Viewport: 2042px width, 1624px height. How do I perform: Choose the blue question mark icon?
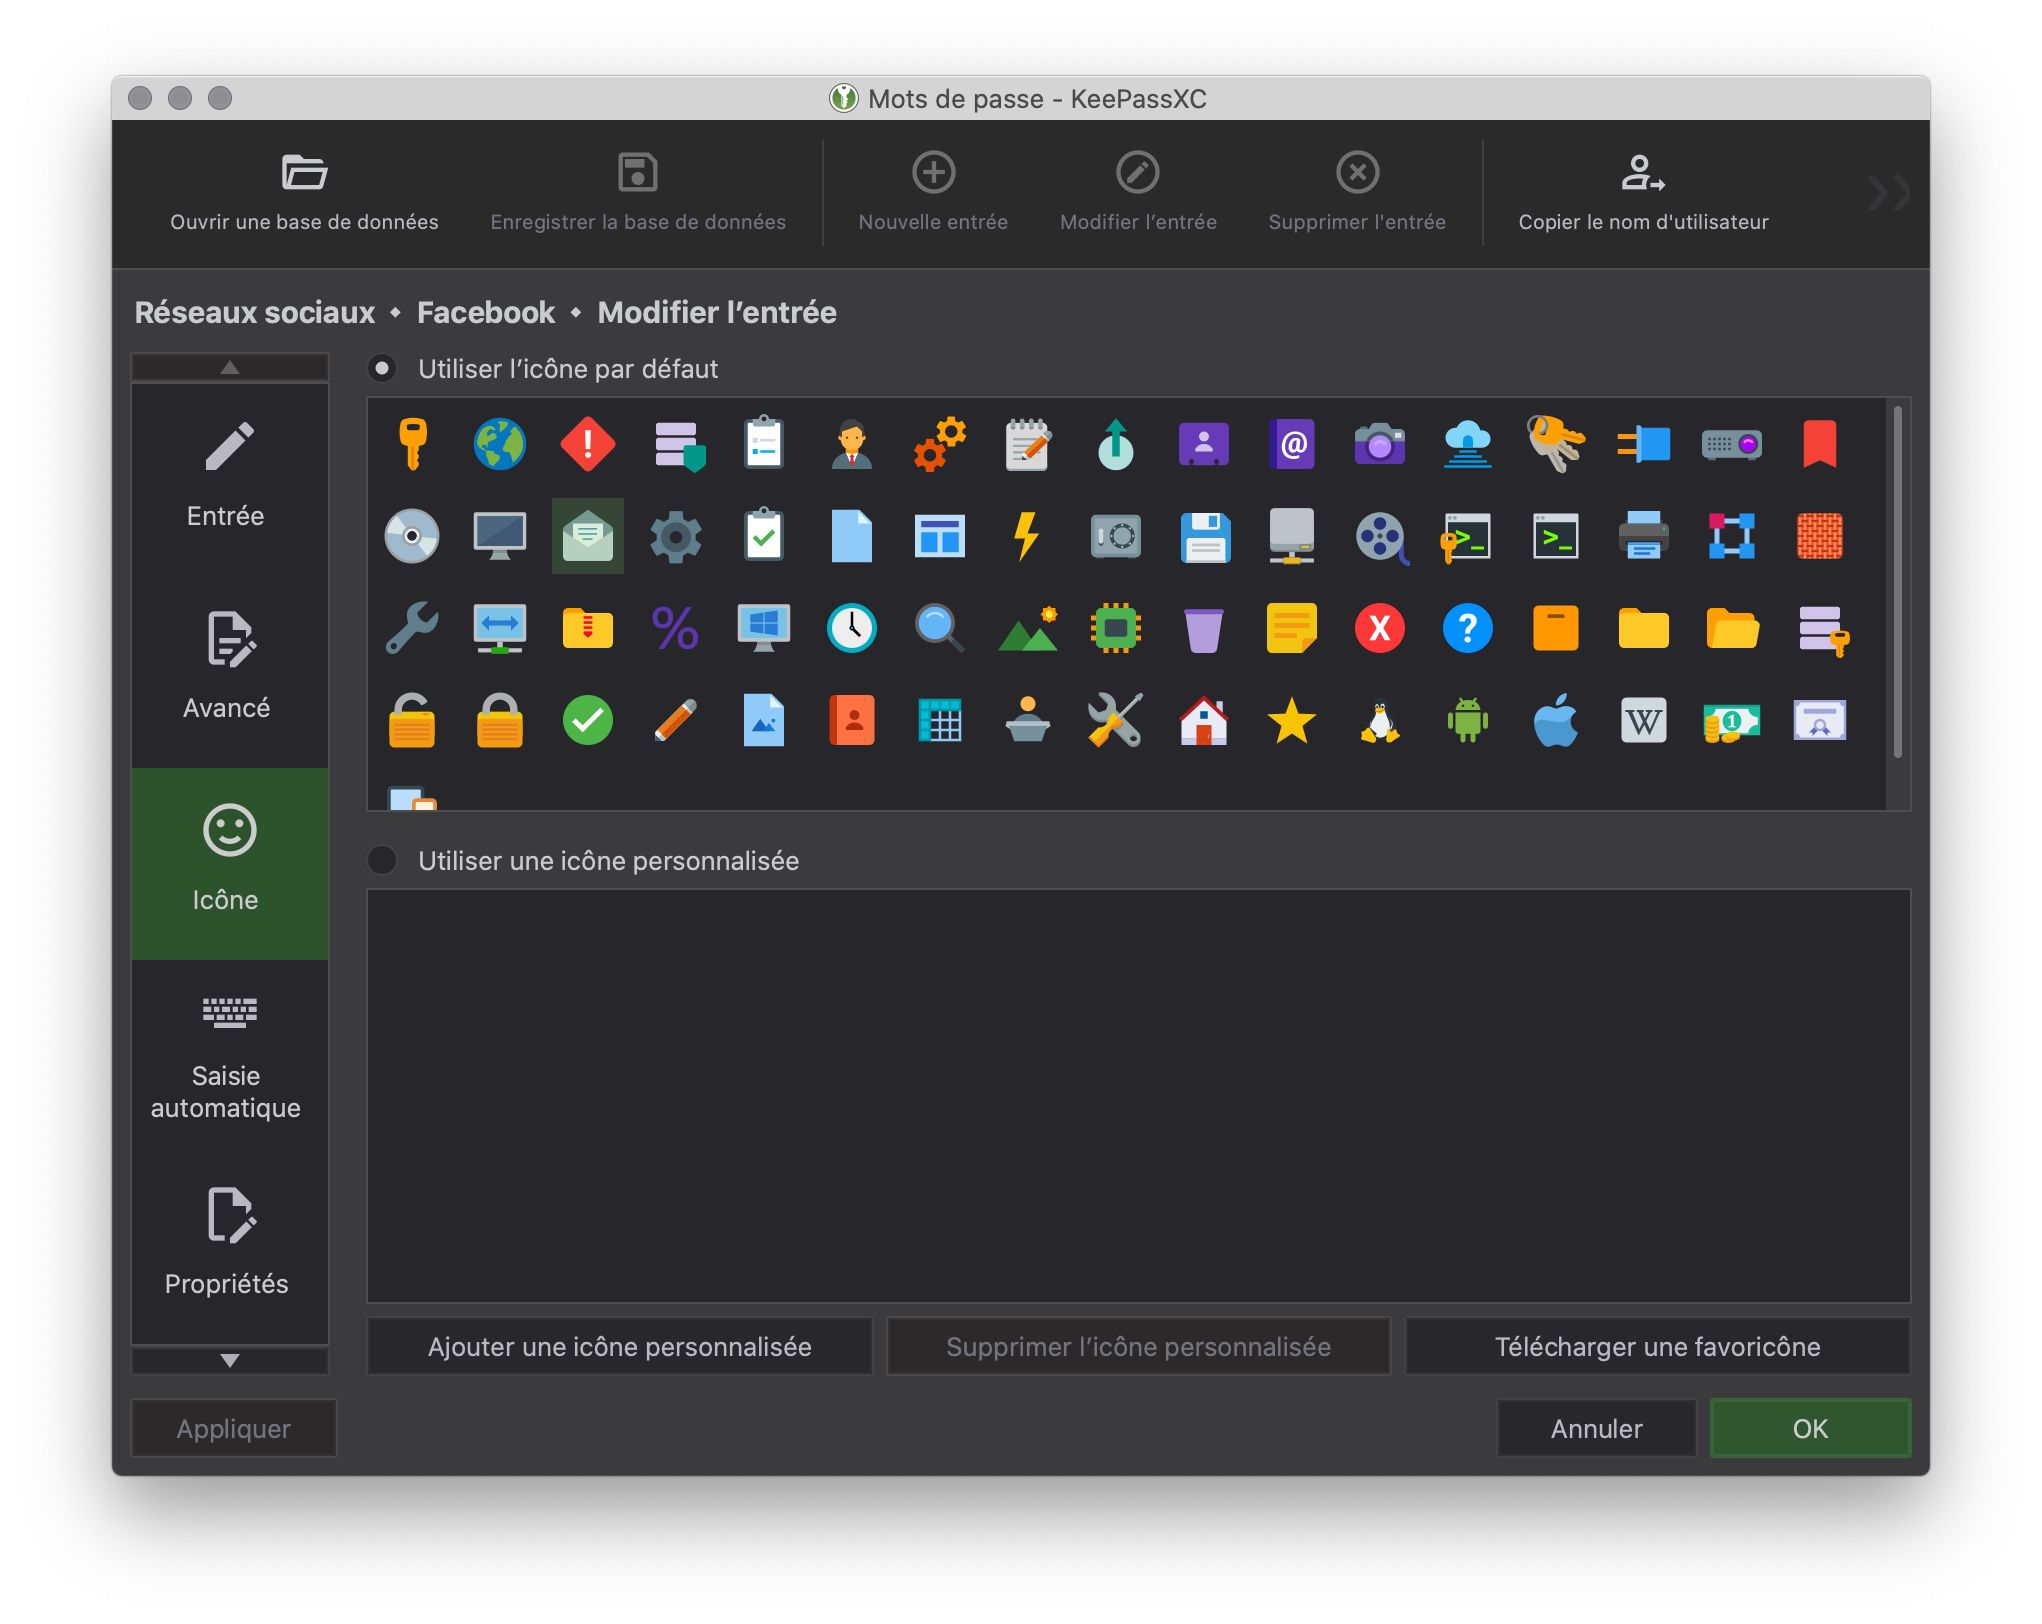tap(1468, 628)
